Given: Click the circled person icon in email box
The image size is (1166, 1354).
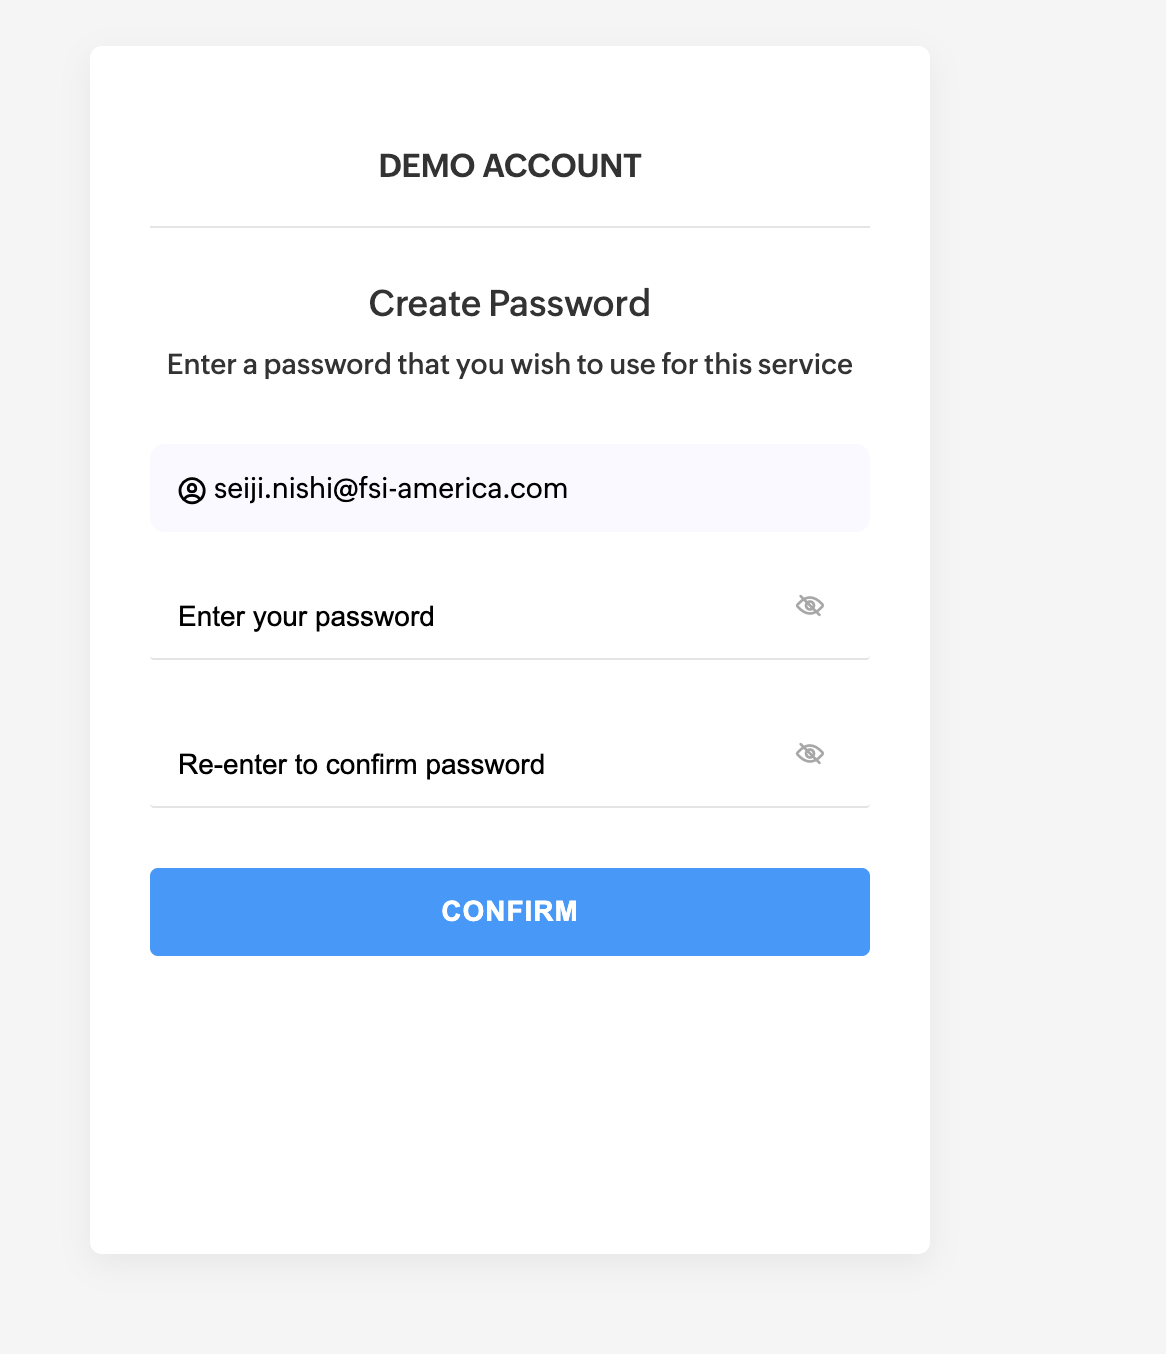Looking at the screenshot, I should pos(192,490).
